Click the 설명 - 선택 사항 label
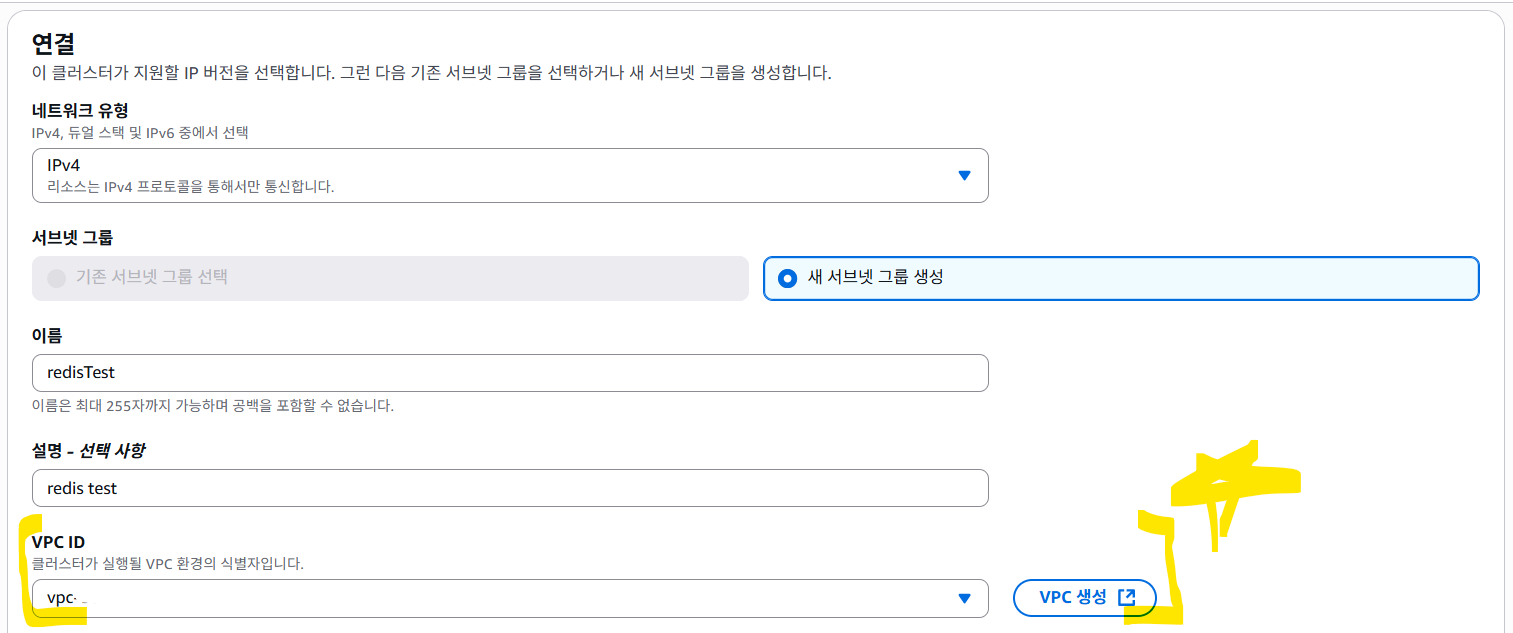 tap(88, 450)
